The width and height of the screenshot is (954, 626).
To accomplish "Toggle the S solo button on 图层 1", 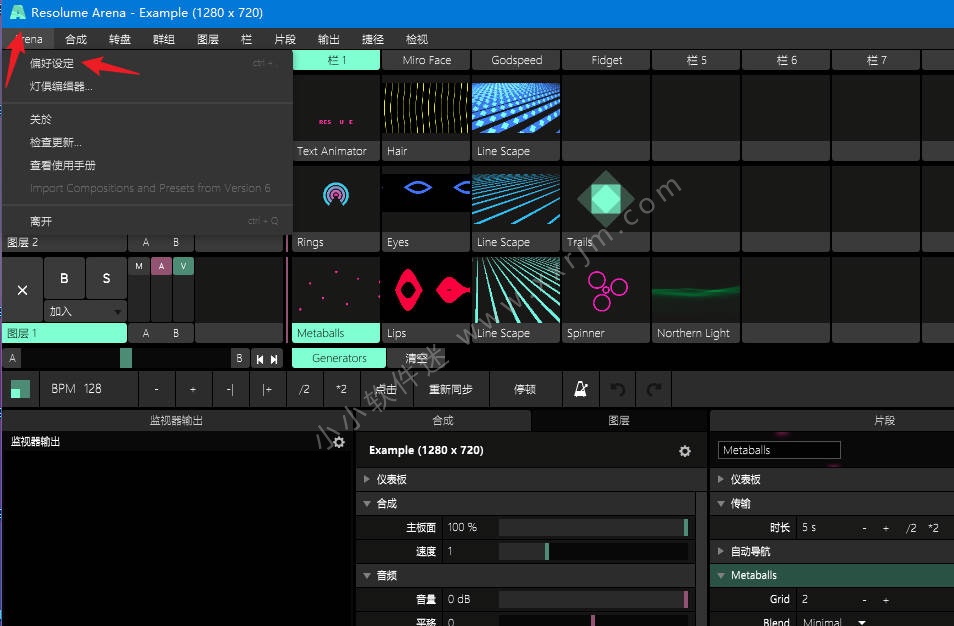I will tap(106, 278).
